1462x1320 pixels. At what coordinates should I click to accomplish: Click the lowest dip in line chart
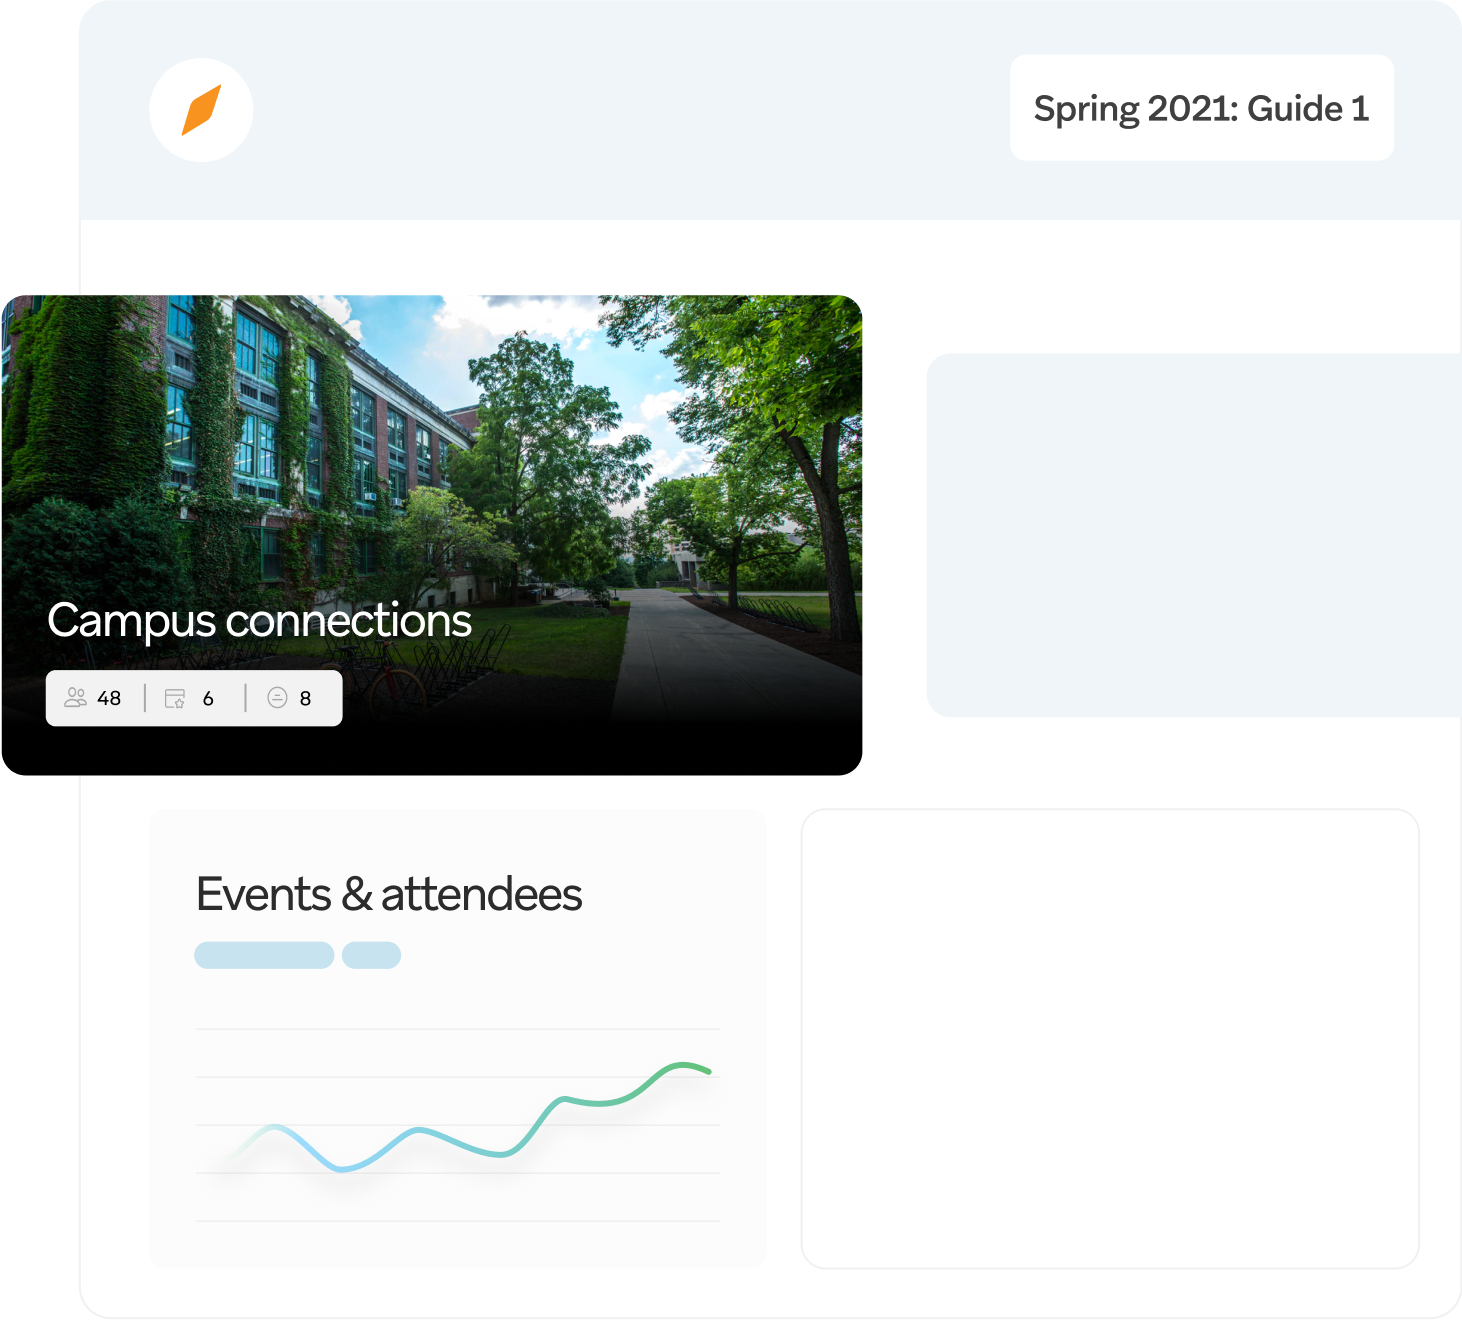coord(342,1168)
